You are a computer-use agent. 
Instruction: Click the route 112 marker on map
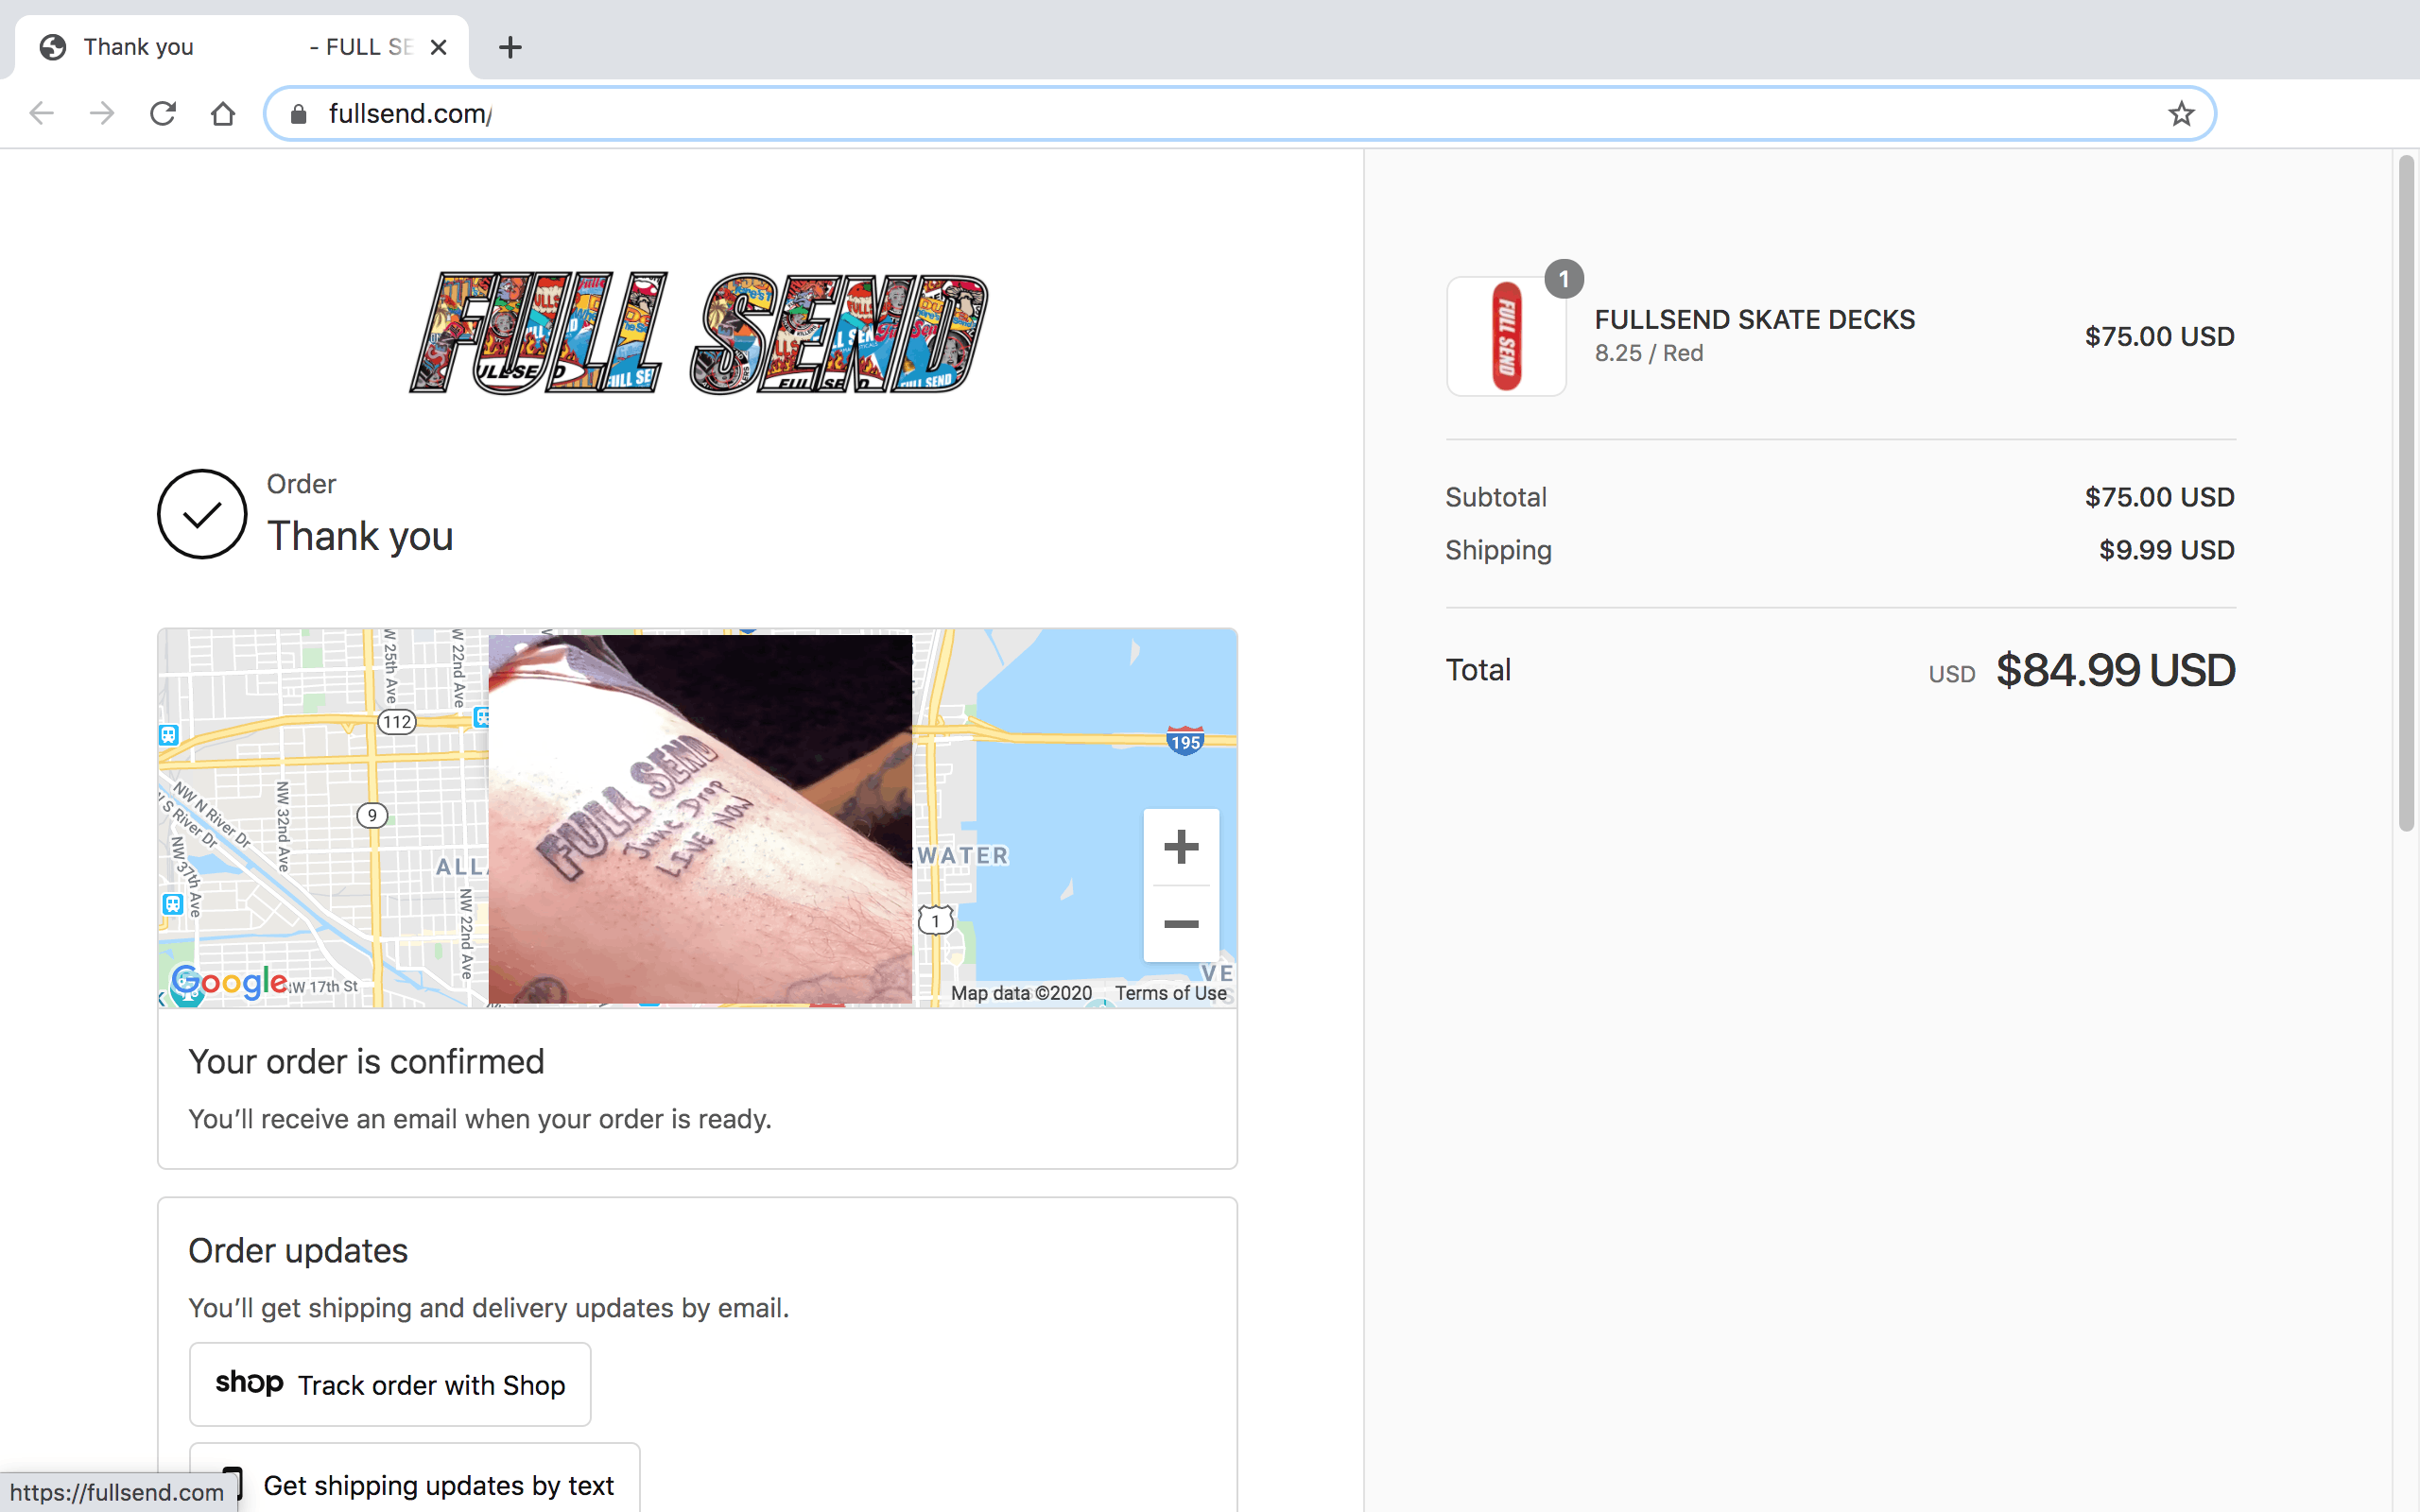coord(397,722)
